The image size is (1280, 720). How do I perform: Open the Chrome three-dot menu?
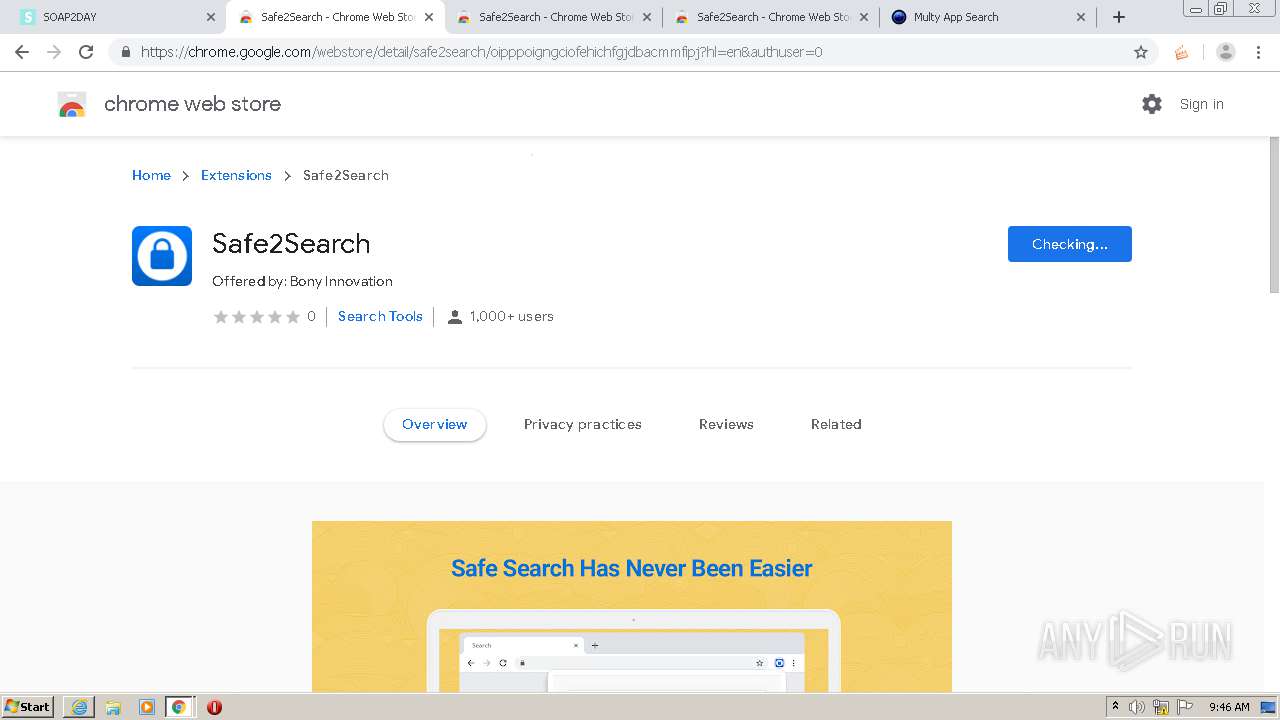[1257, 52]
